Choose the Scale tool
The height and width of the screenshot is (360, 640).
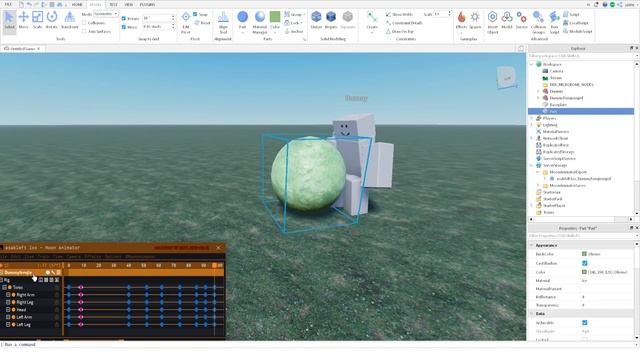pyautogui.click(x=38, y=20)
